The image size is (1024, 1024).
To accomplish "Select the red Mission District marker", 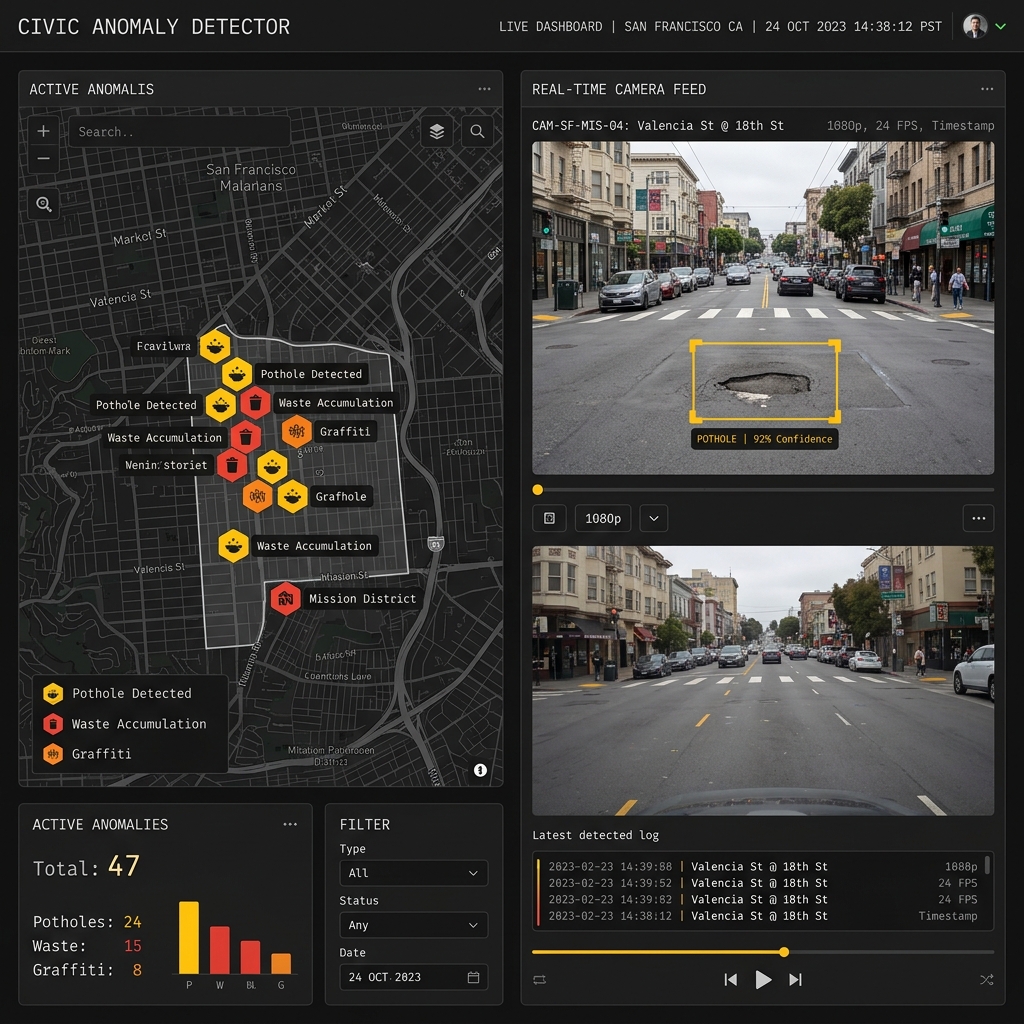I will (285, 598).
